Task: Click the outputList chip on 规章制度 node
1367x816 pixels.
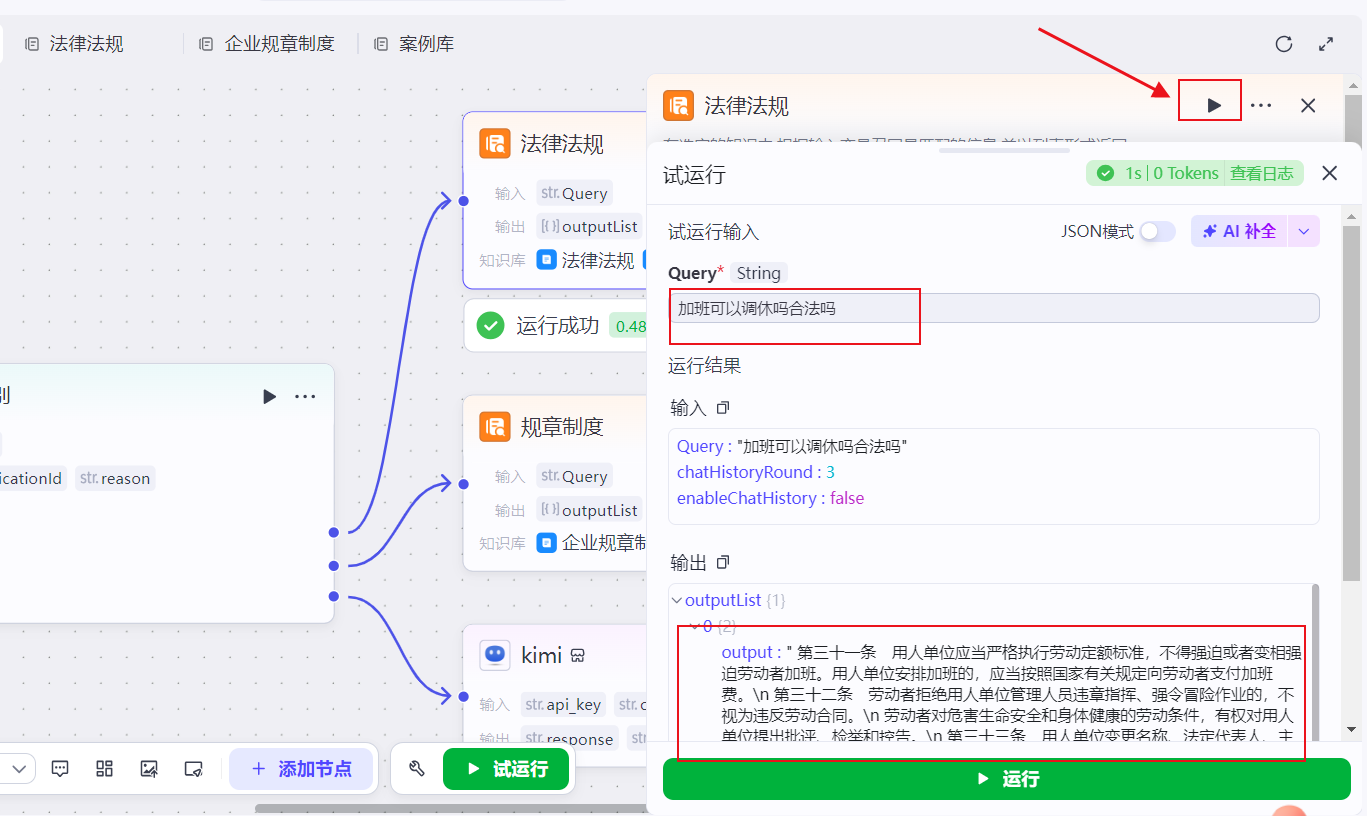Action: pyautogui.click(x=590, y=510)
